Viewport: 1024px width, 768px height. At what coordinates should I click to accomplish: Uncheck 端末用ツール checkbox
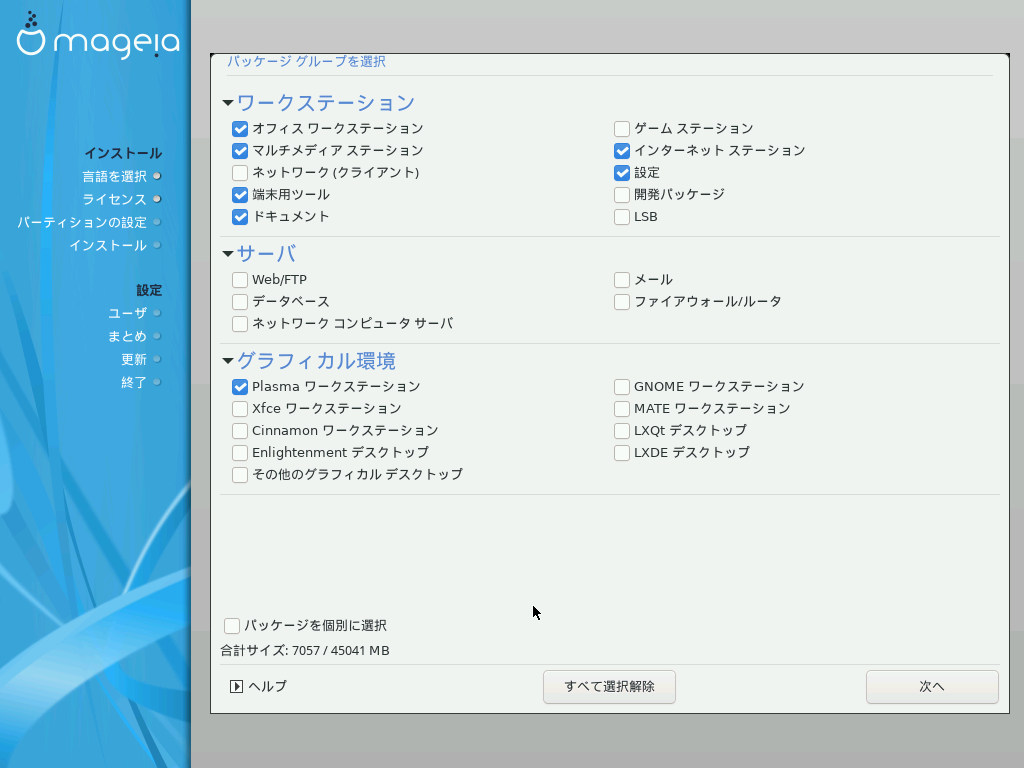[x=240, y=195]
